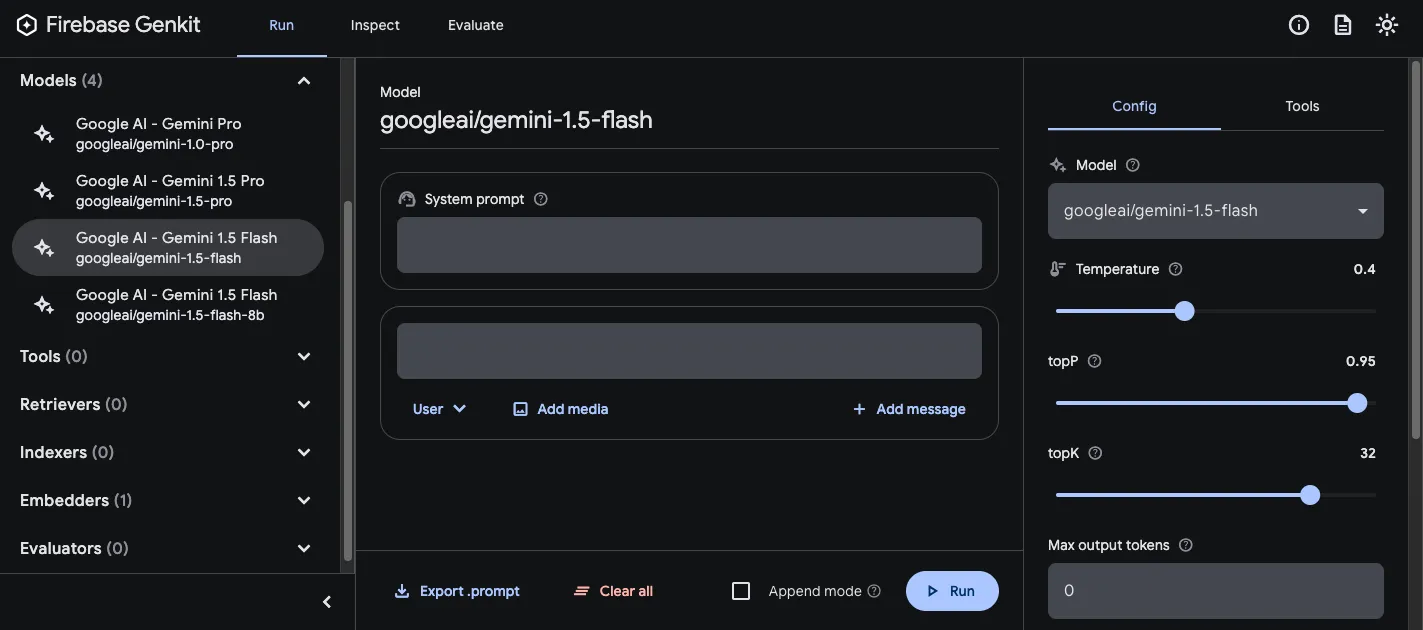Screen dimensions: 1423x630
Task: Click System prompt help icon
Action: [541, 199]
